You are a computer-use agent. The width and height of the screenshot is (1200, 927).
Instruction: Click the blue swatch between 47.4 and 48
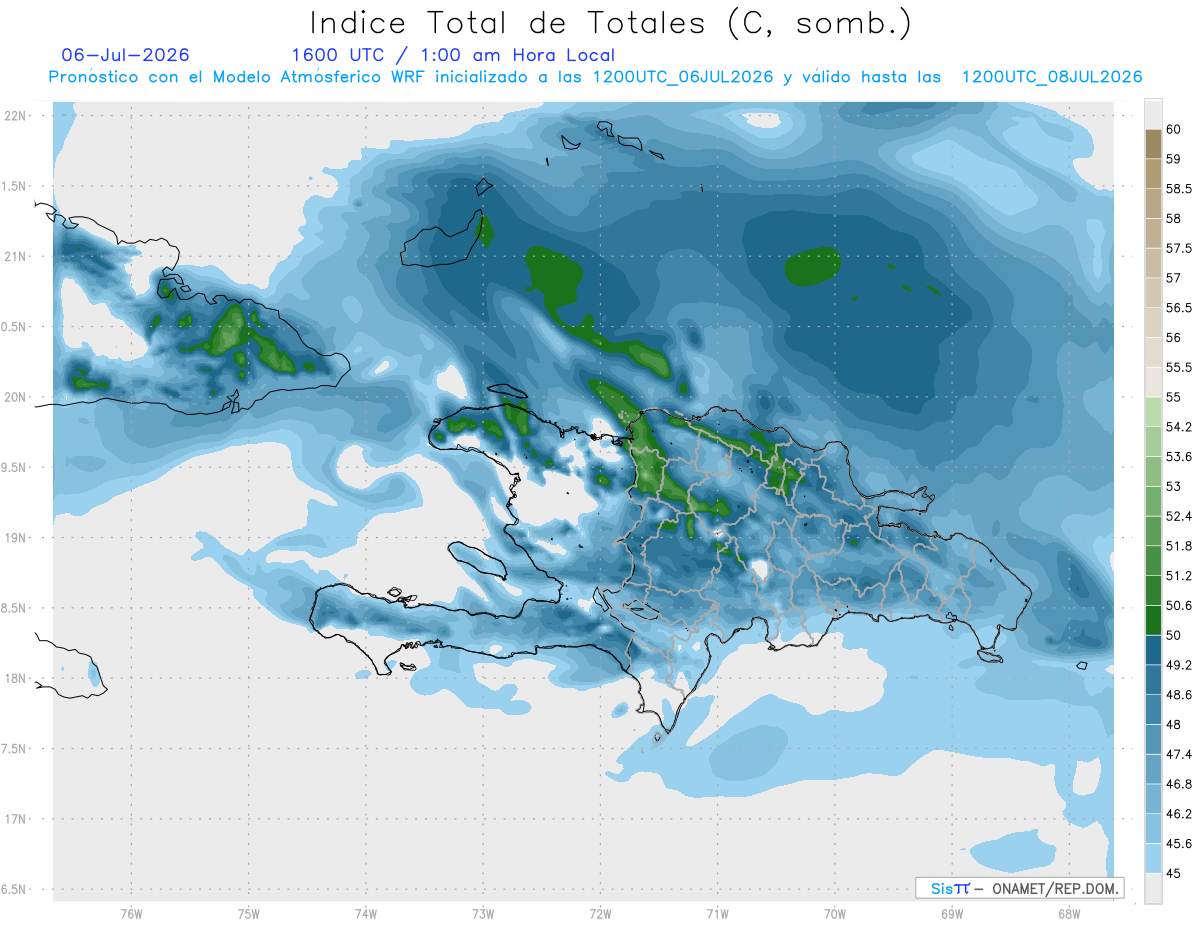point(1153,739)
